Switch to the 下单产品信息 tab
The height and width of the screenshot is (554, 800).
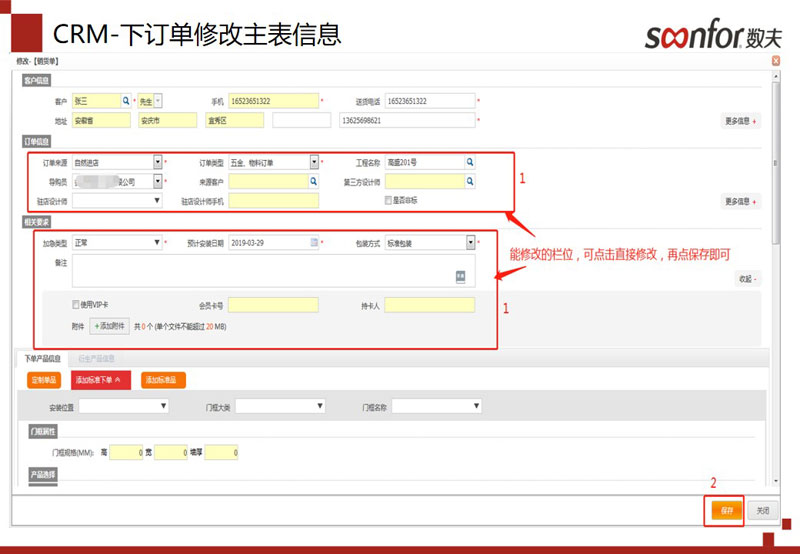42,358
